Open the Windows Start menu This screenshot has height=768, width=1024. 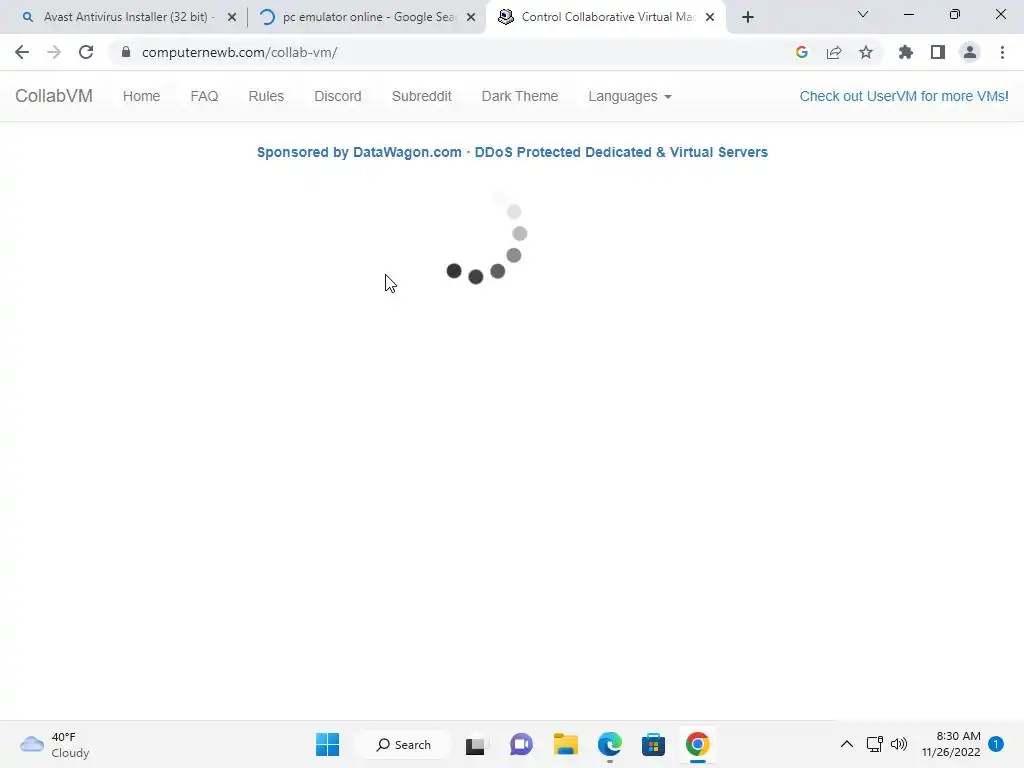pyautogui.click(x=327, y=744)
